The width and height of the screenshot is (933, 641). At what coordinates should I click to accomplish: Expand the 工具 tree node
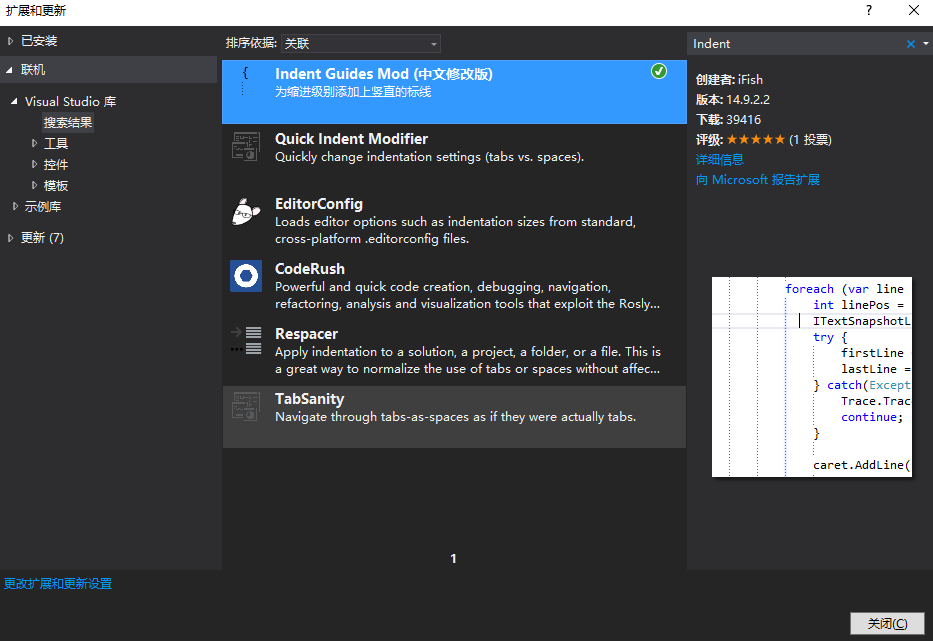(x=35, y=143)
